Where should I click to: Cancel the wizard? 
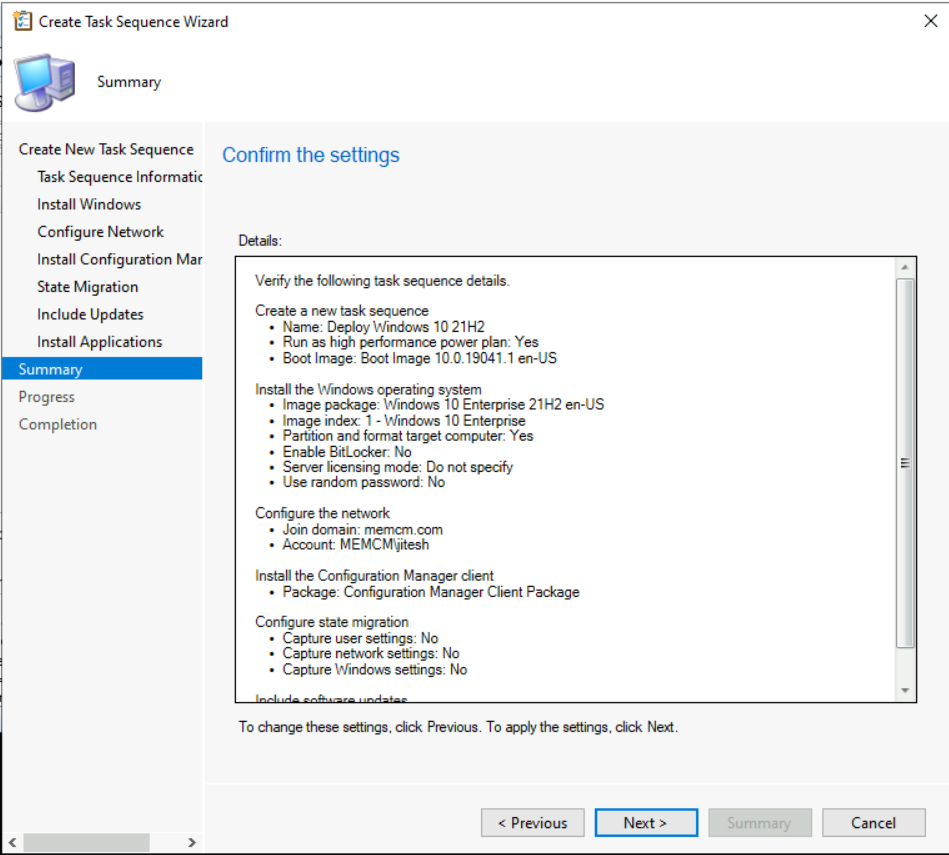[873, 823]
